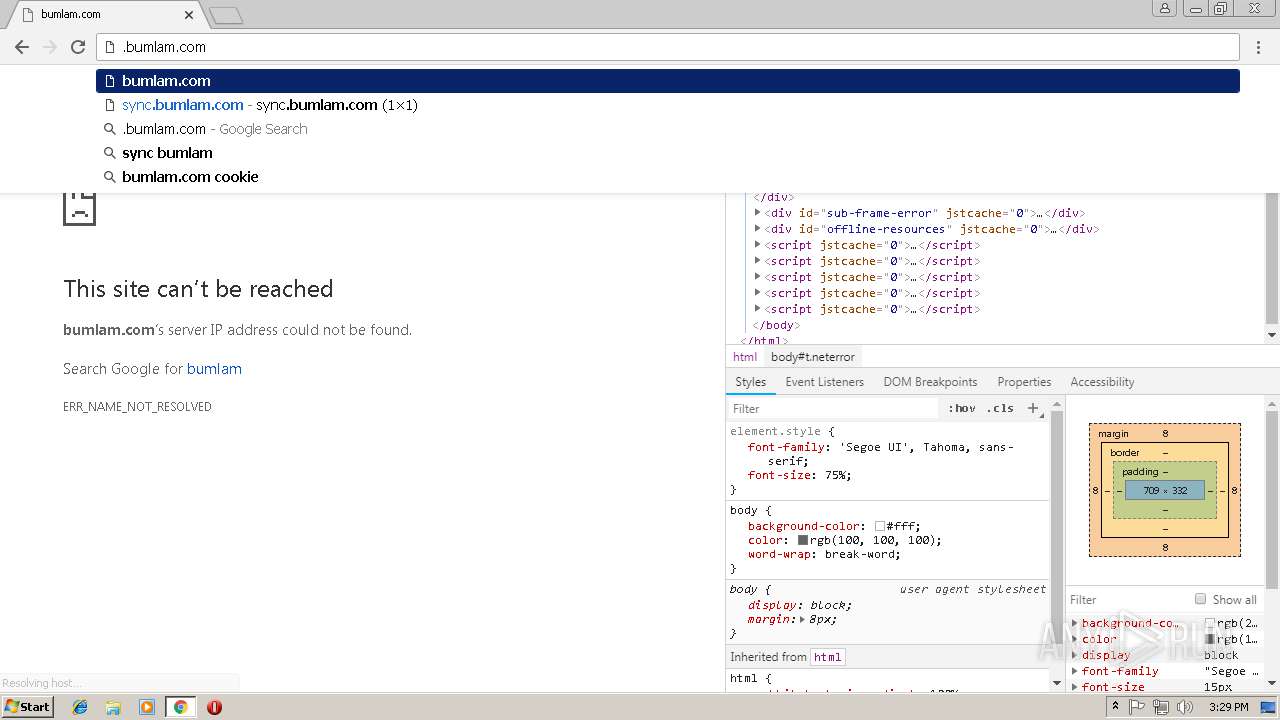This screenshot has height=720, width=1280.
Task: Choose the bumlam.com autocomplete suggestion
Action: point(668,81)
